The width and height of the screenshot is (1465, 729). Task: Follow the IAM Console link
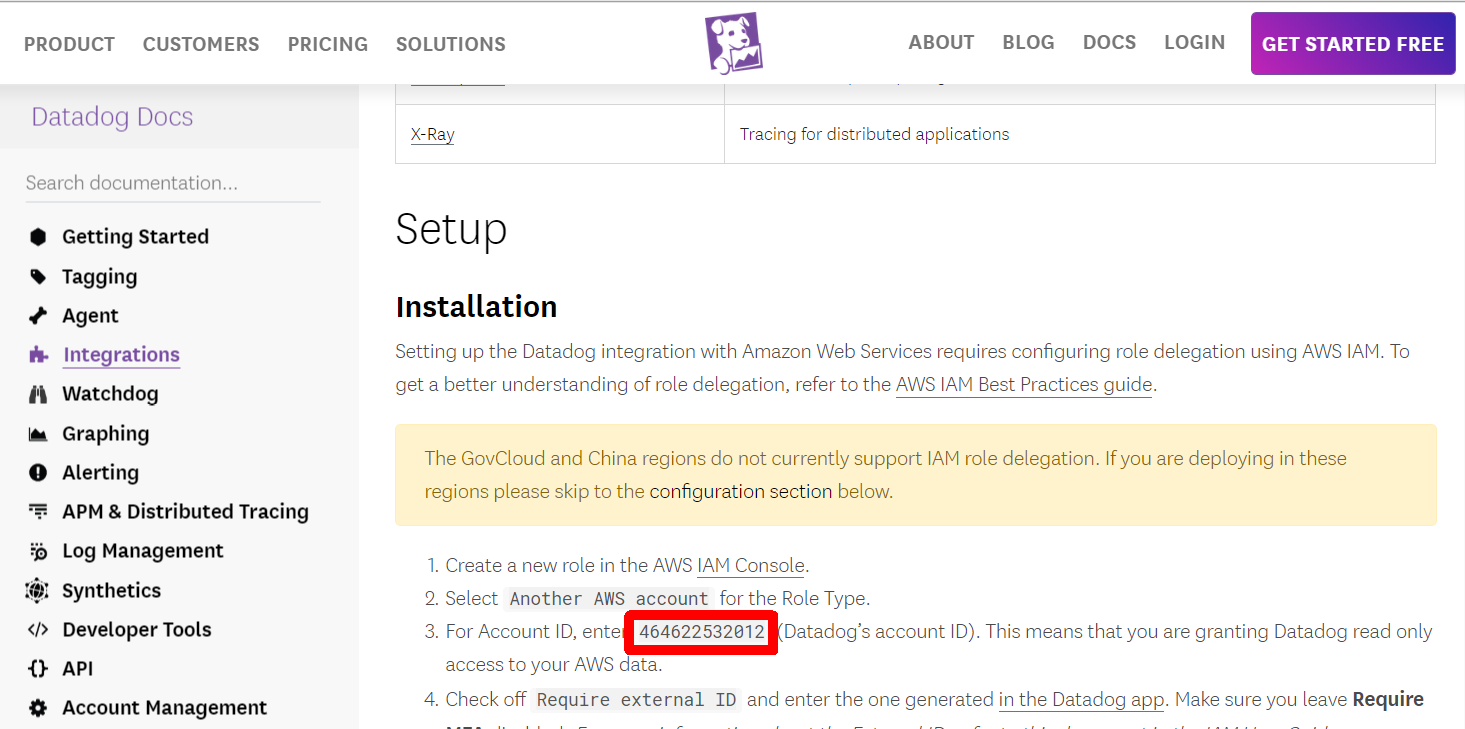tap(750, 565)
